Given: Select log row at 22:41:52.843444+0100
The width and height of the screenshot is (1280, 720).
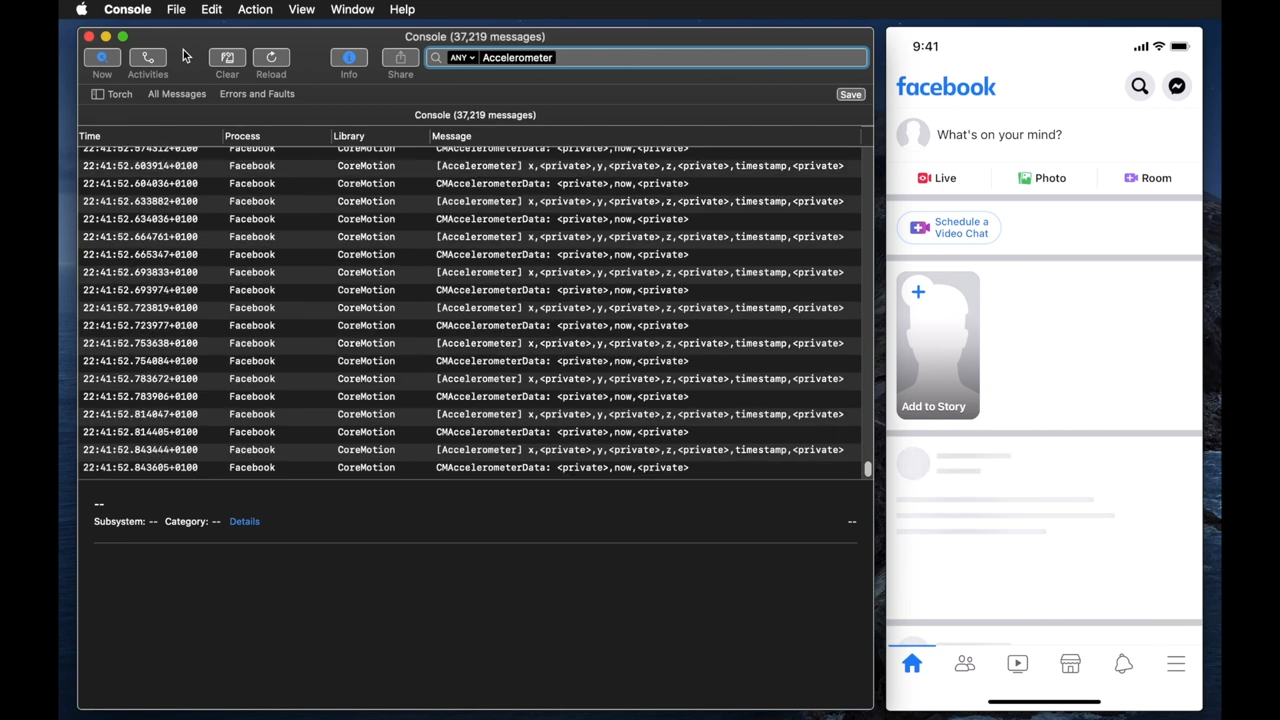Looking at the screenshot, I should coord(471,450).
